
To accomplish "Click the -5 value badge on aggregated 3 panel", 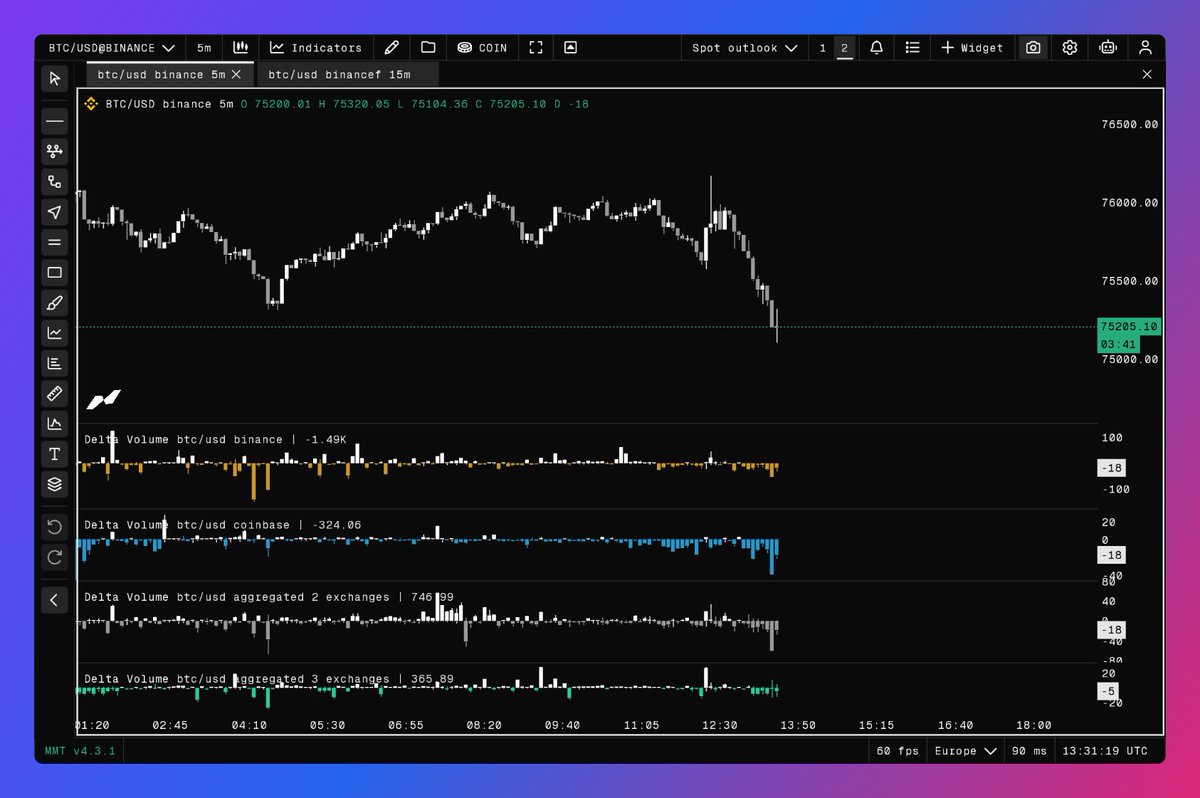I will 1108,691.
